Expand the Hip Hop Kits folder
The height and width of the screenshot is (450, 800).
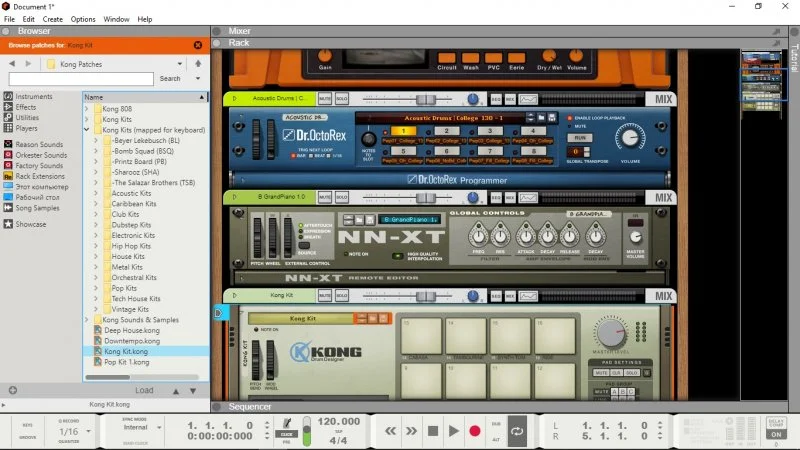click(96, 246)
